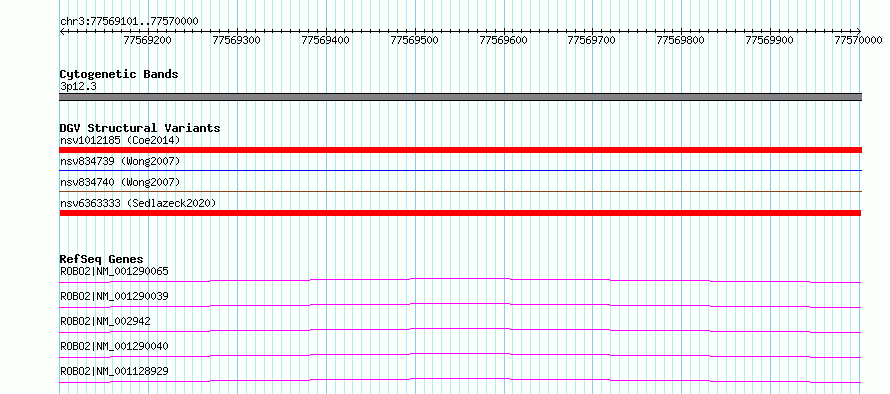
Task: Click the 3p12.3 band label
Action: 77,87
